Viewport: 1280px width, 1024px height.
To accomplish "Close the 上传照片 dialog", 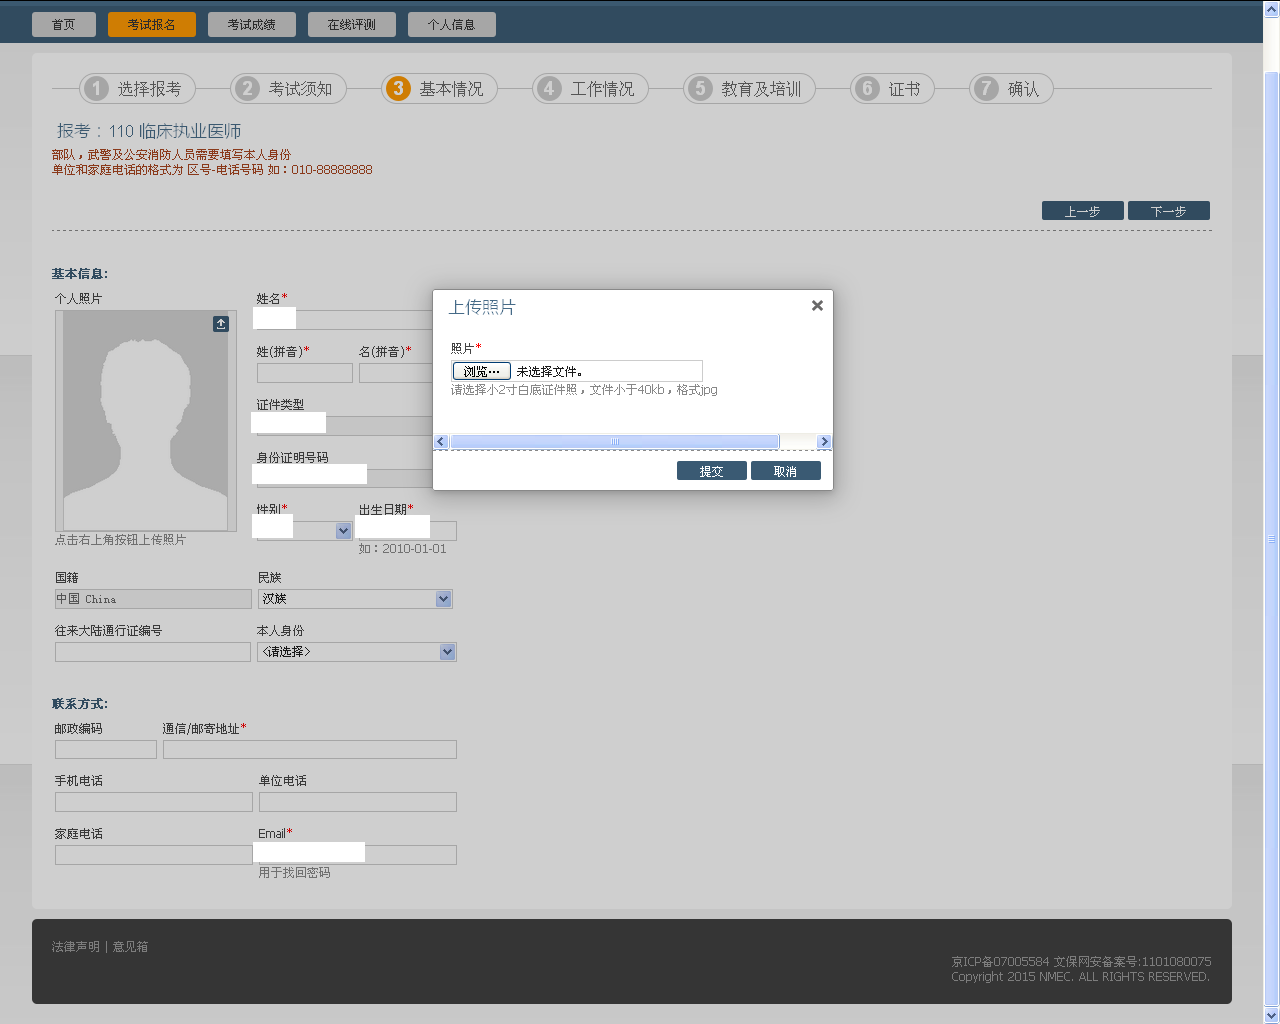I will point(817,306).
